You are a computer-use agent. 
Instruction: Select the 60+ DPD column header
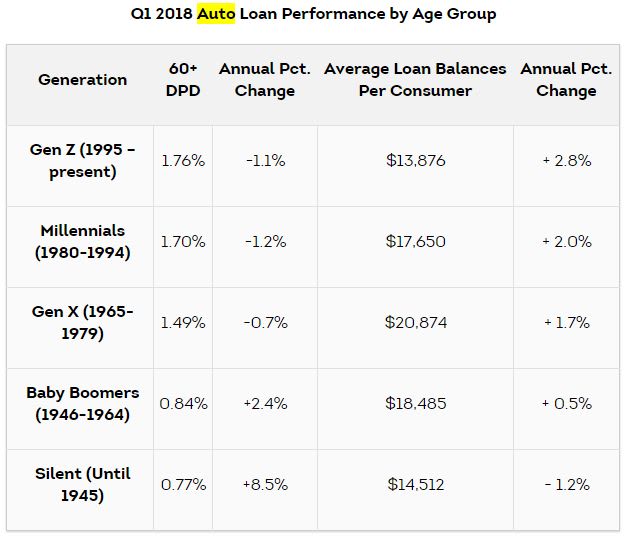tap(183, 80)
